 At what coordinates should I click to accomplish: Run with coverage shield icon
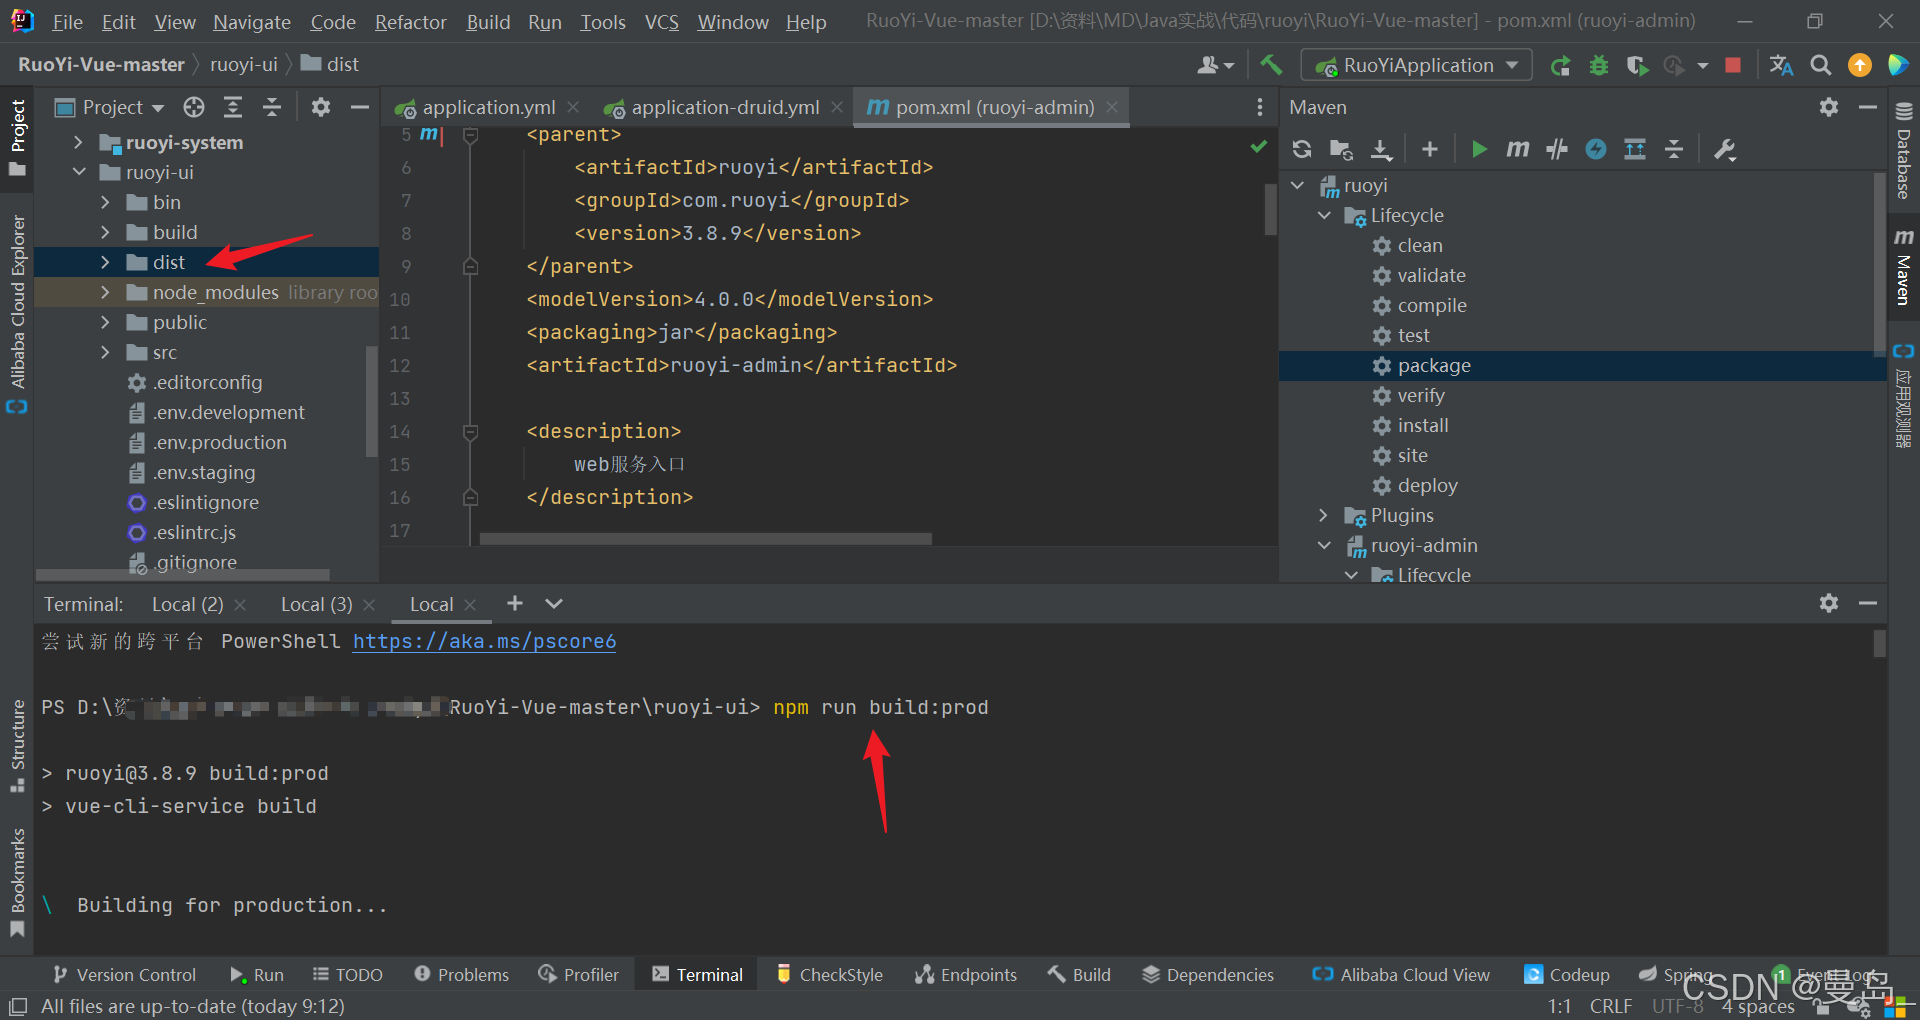coord(1637,66)
